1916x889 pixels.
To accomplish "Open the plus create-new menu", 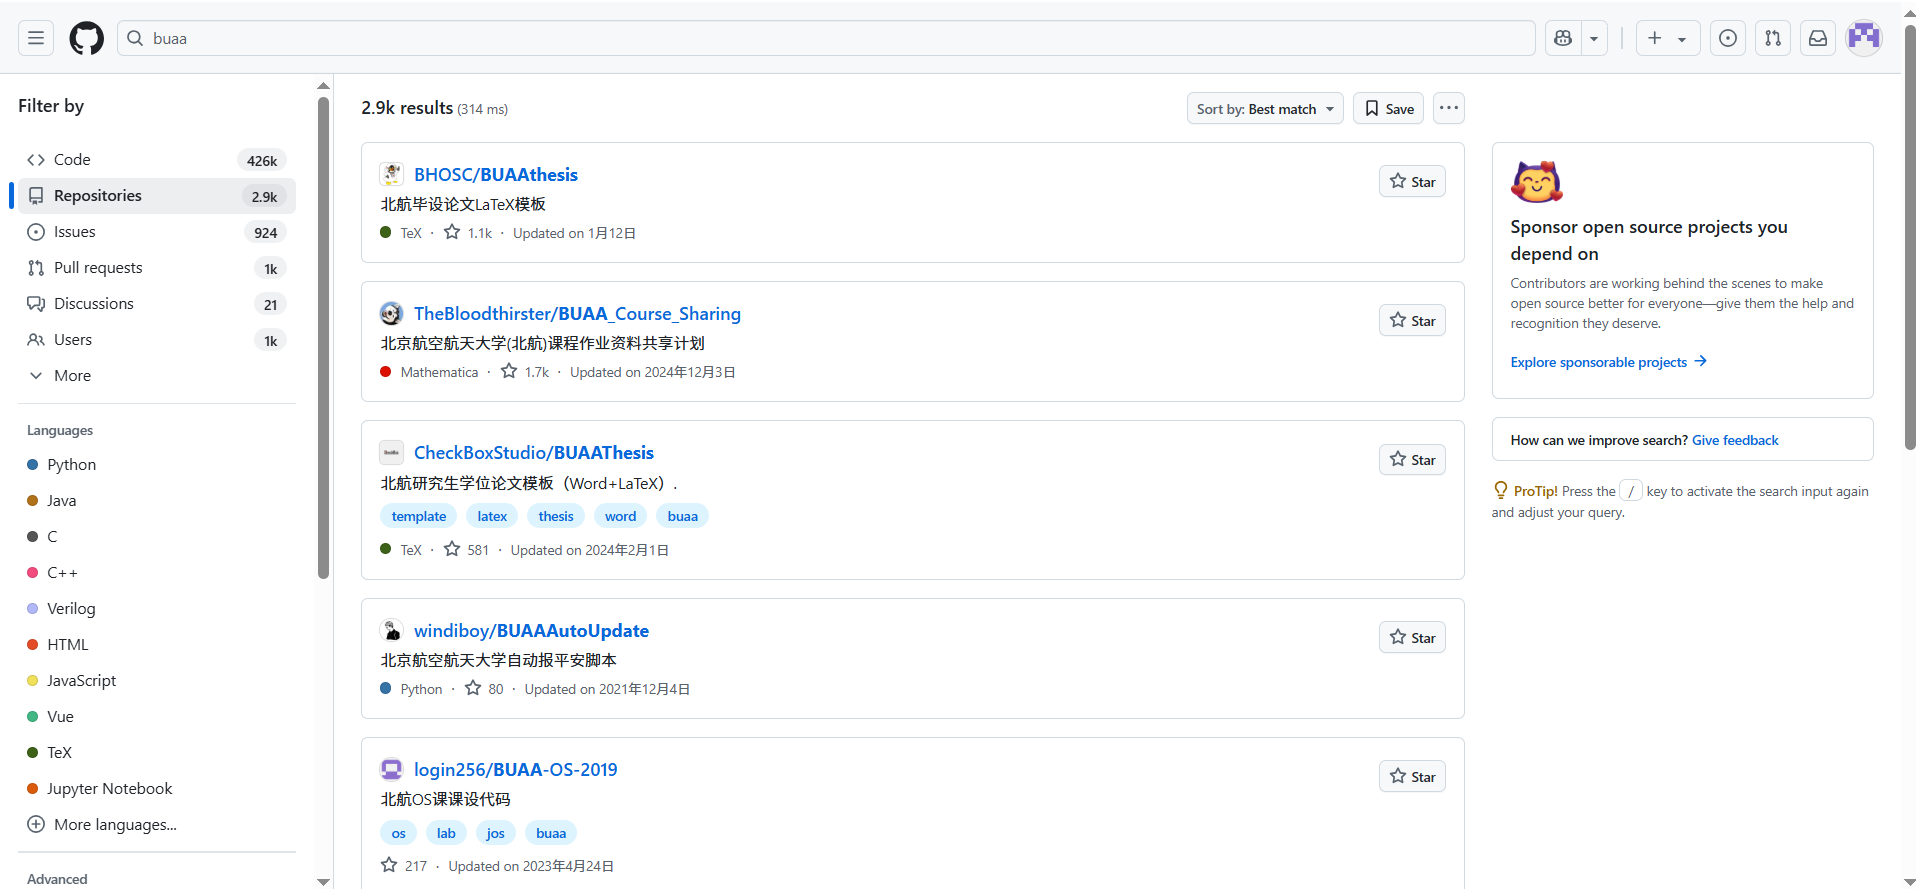I will coord(1667,38).
